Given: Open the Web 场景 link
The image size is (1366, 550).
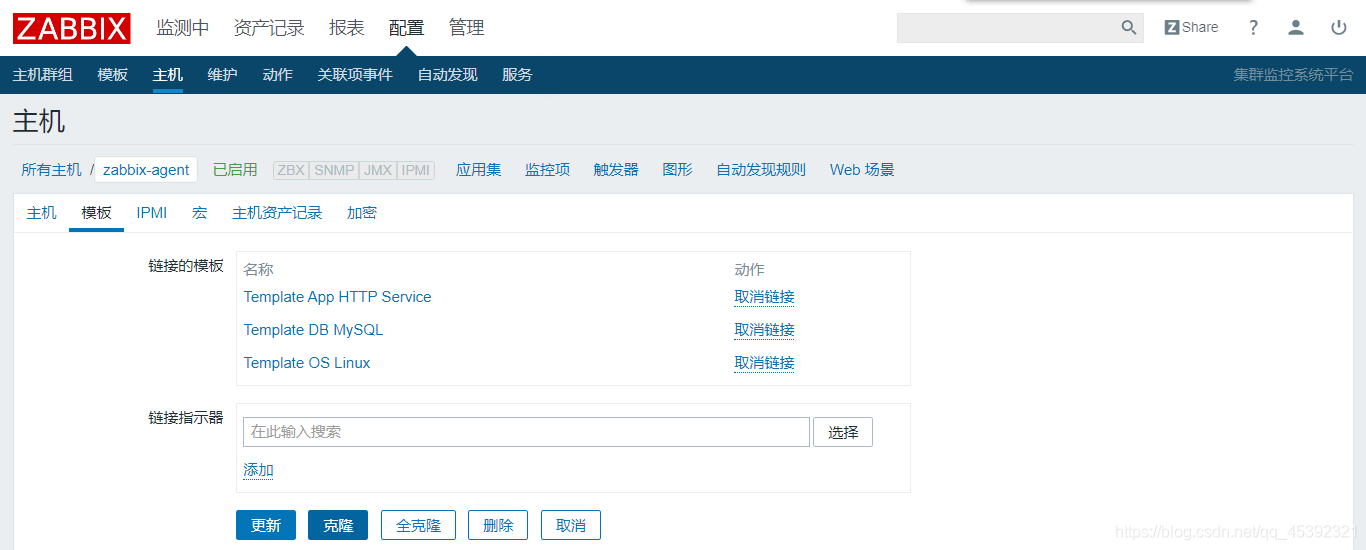Looking at the screenshot, I should pyautogui.click(x=862, y=170).
